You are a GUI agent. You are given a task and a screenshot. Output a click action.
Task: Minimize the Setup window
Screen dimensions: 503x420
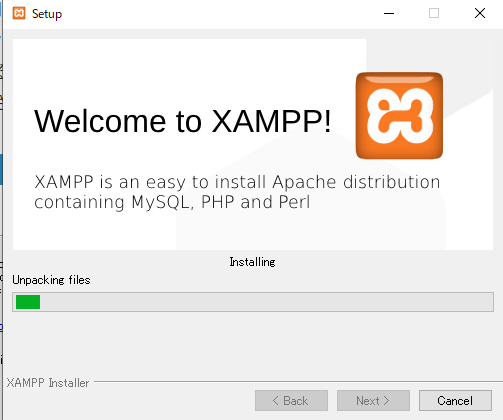[389, 14]
